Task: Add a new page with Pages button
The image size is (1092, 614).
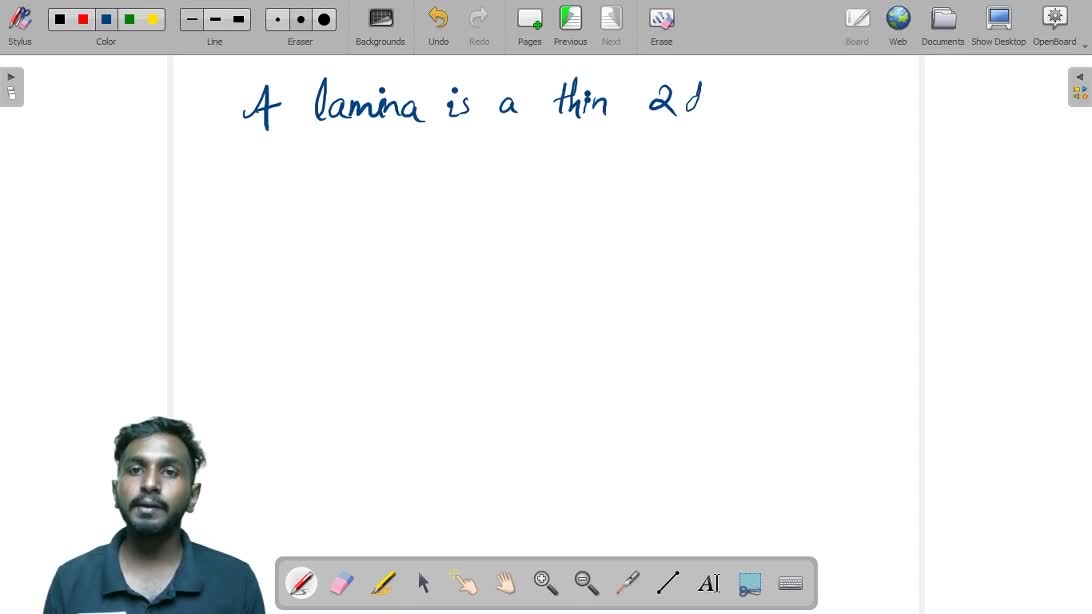Action: point(529,26)
